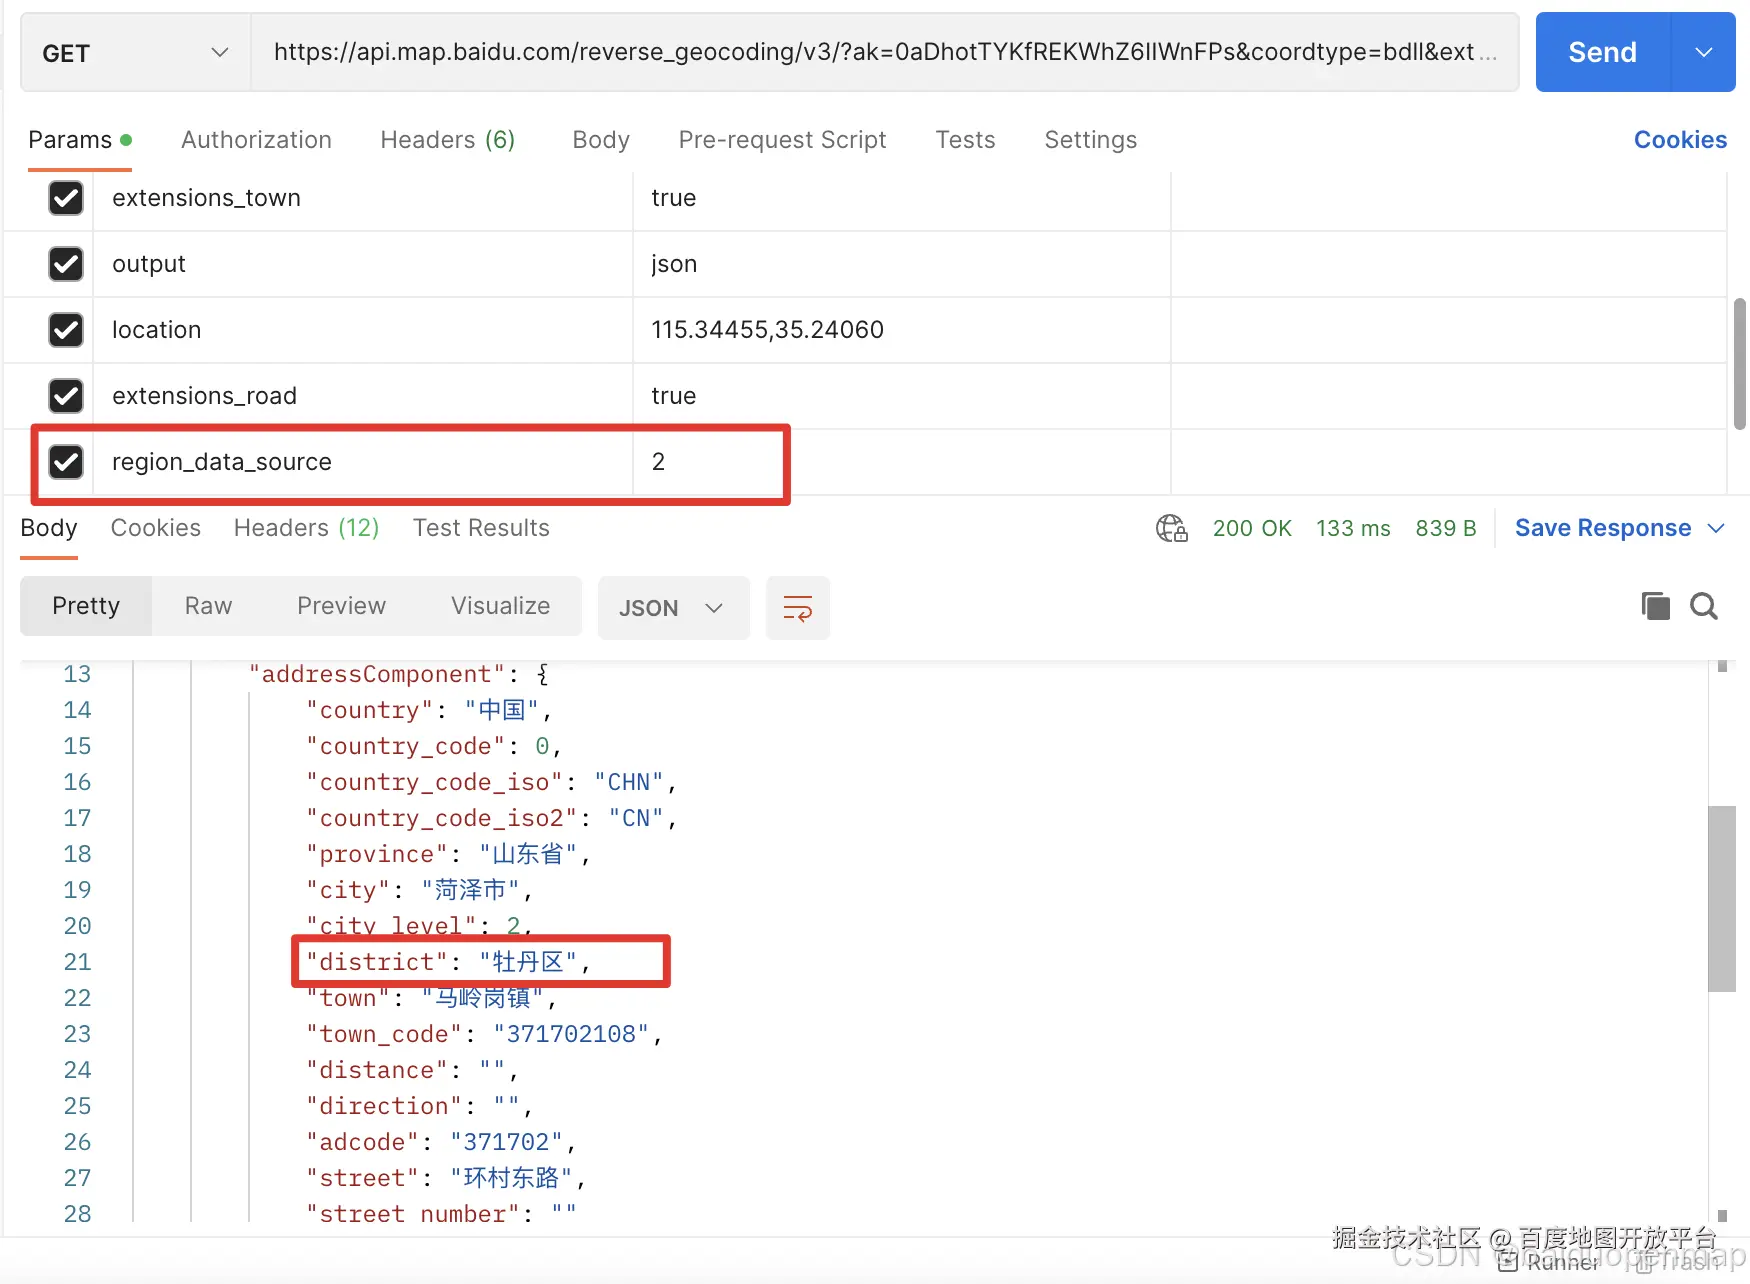The height and width of the screenshot is (1284, 1750).
Task: Click the response body vertical scrollbar
Action: point(1722,898)
